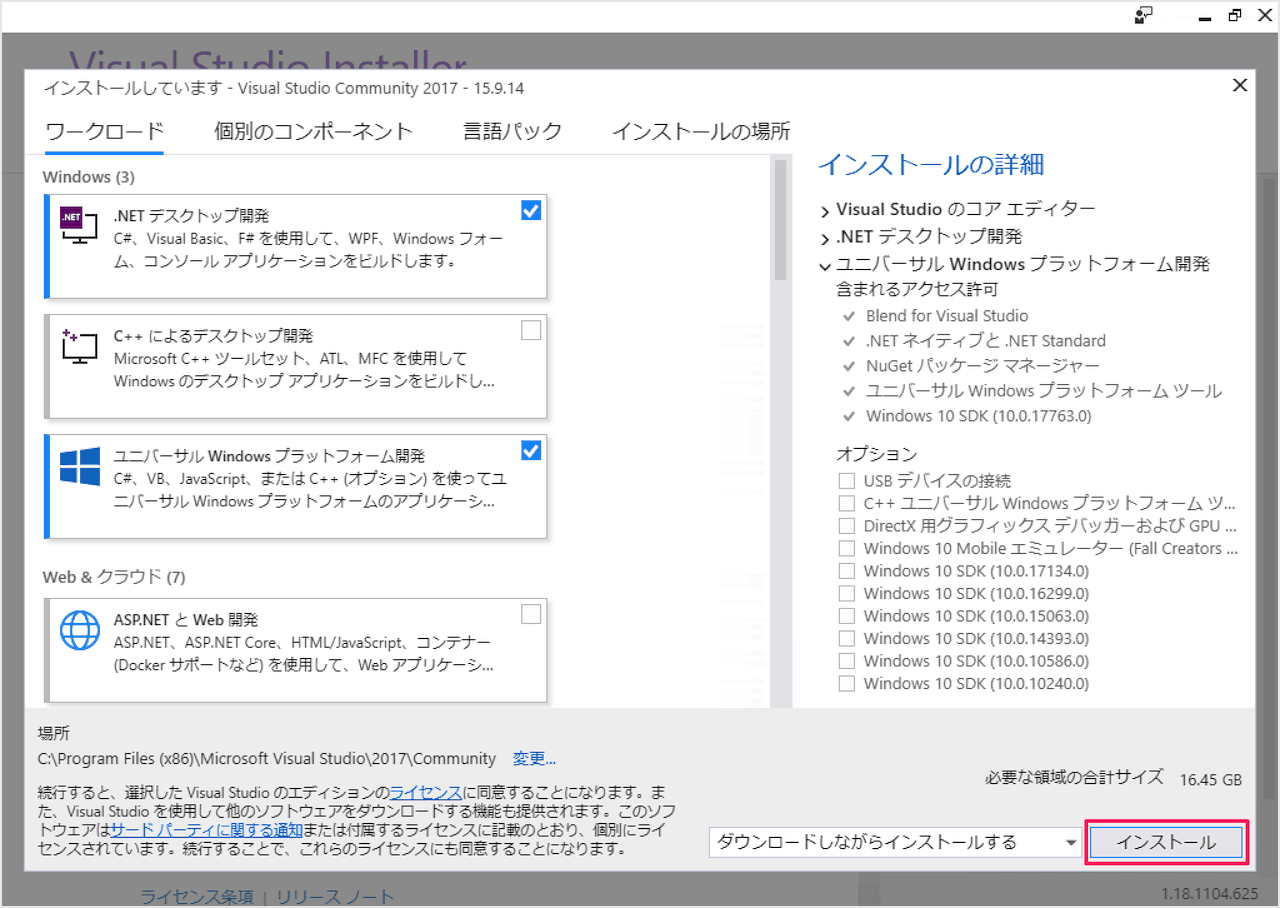Viewport: 1280px width, 908px height.
Task: Click the feedback icon in the title bar
Action: coord(1144,15)
